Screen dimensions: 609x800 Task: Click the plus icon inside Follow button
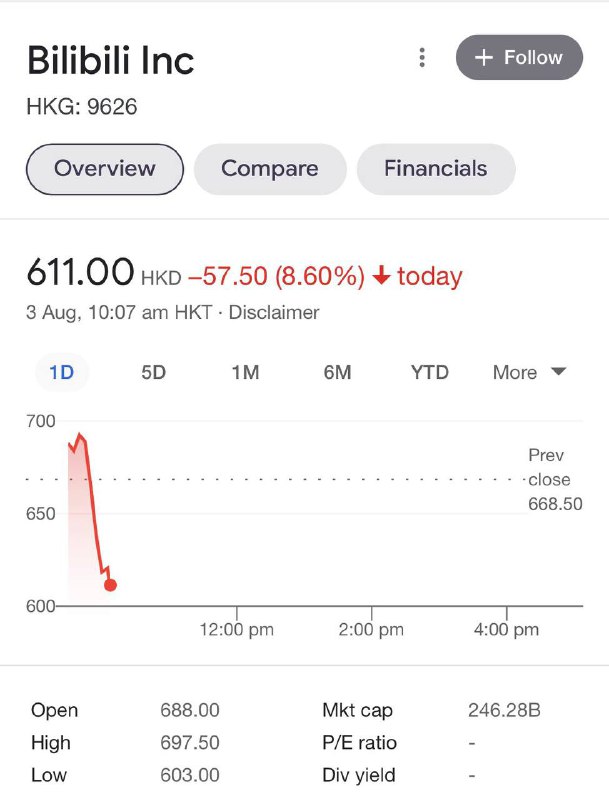[x=487, y=57]
